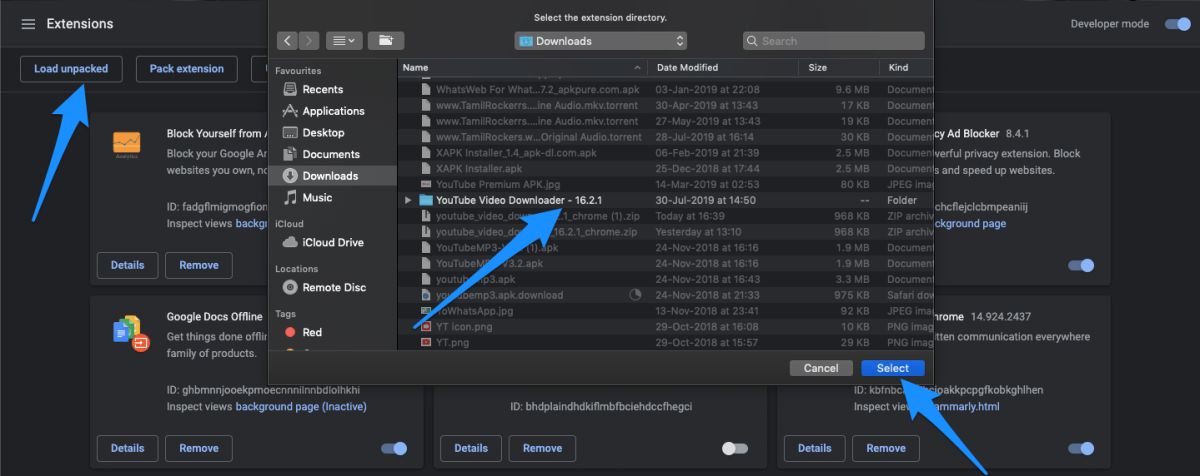
Task: Click the file icon of WhatsWeb apkpure.com.apk
Action: (x=426, y=89)
